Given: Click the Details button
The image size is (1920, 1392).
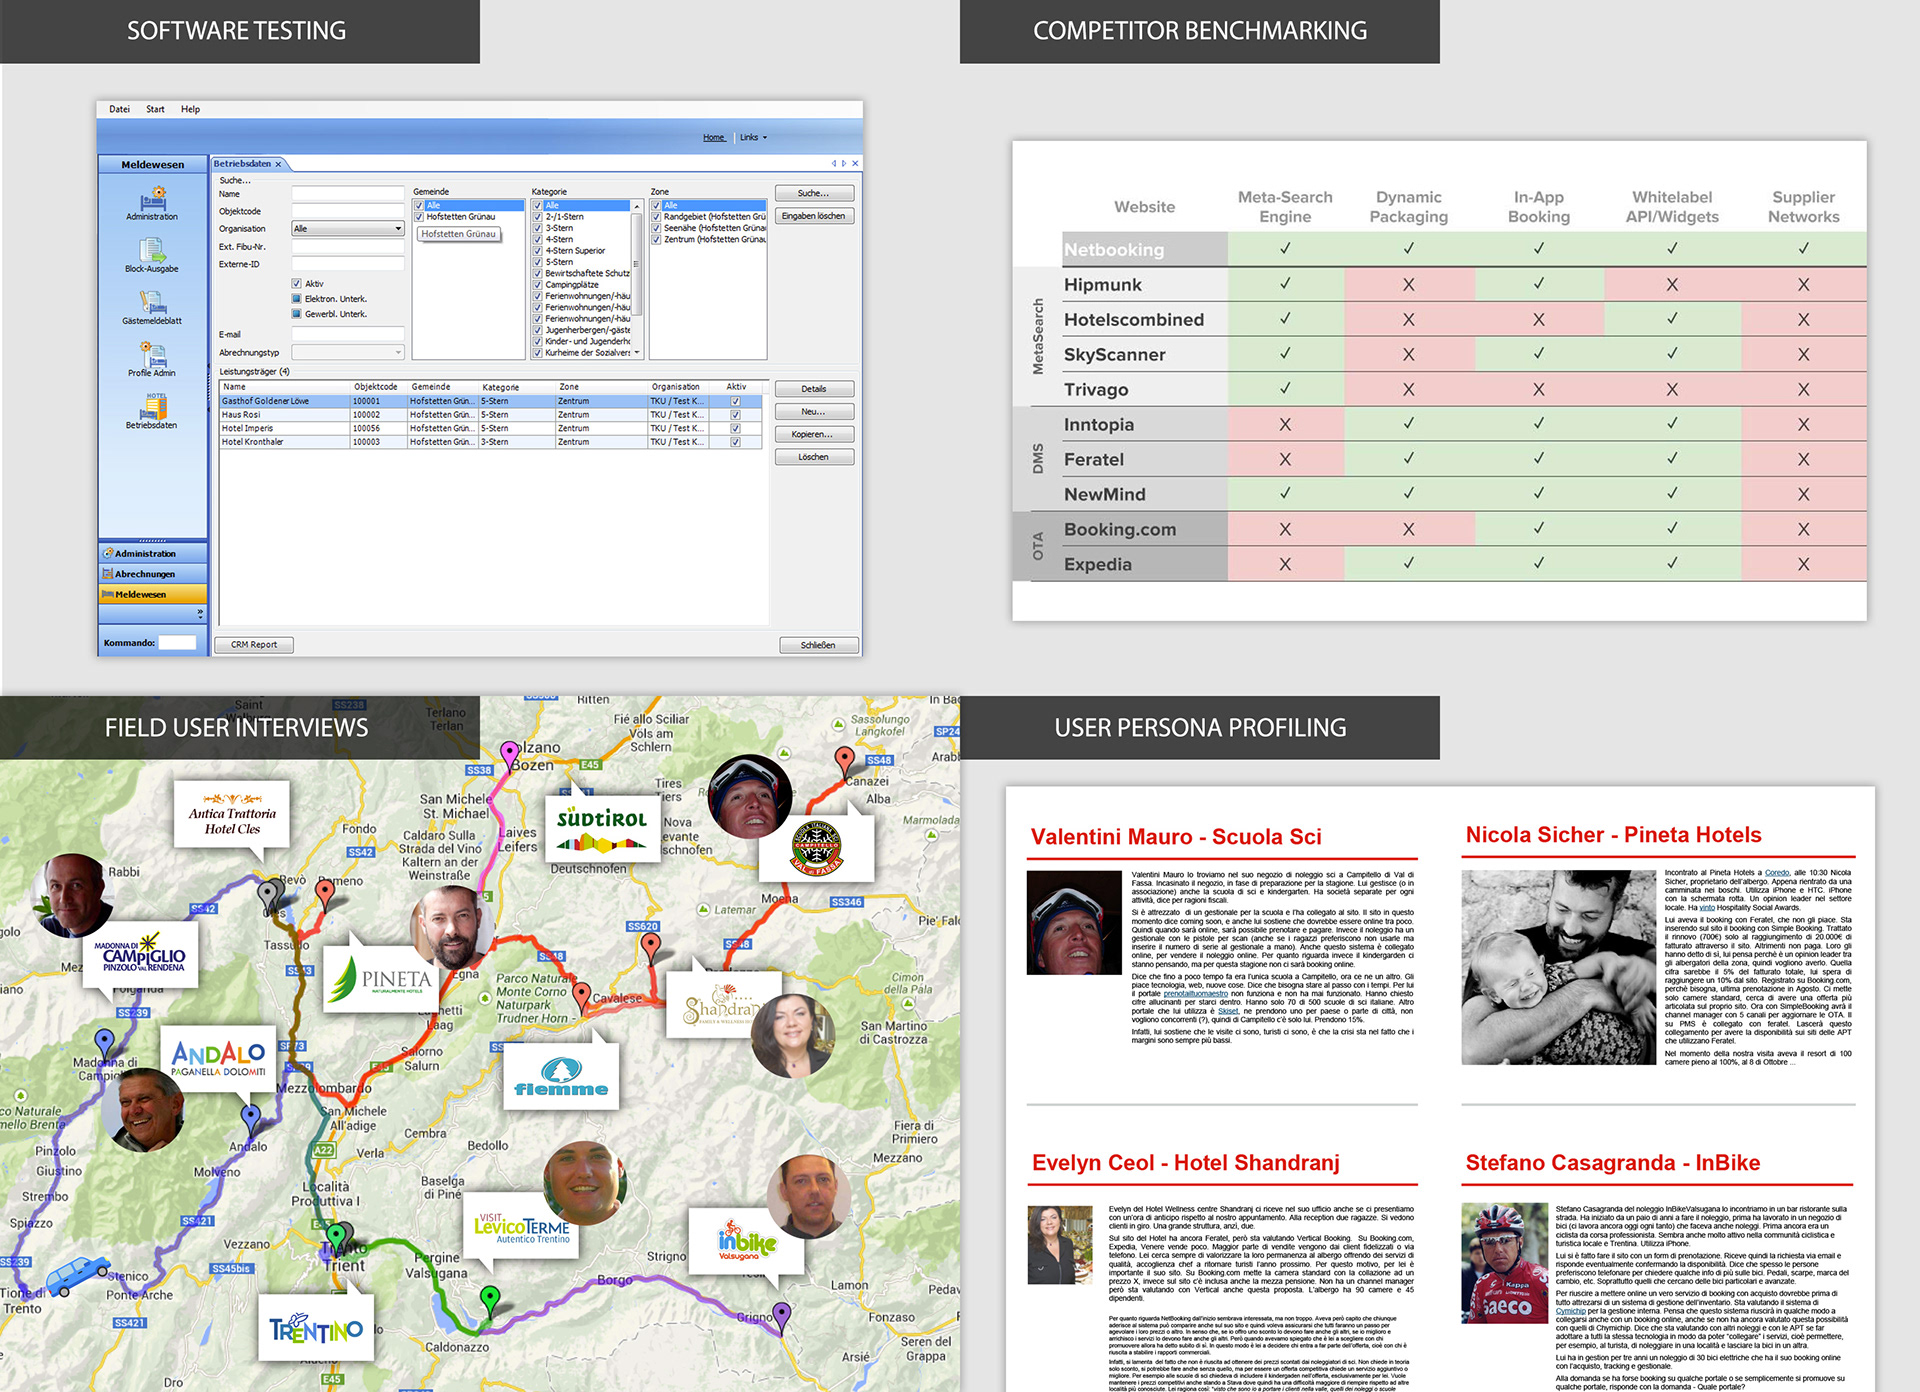Looking at the screenshot, I should (x=814, y=389).
